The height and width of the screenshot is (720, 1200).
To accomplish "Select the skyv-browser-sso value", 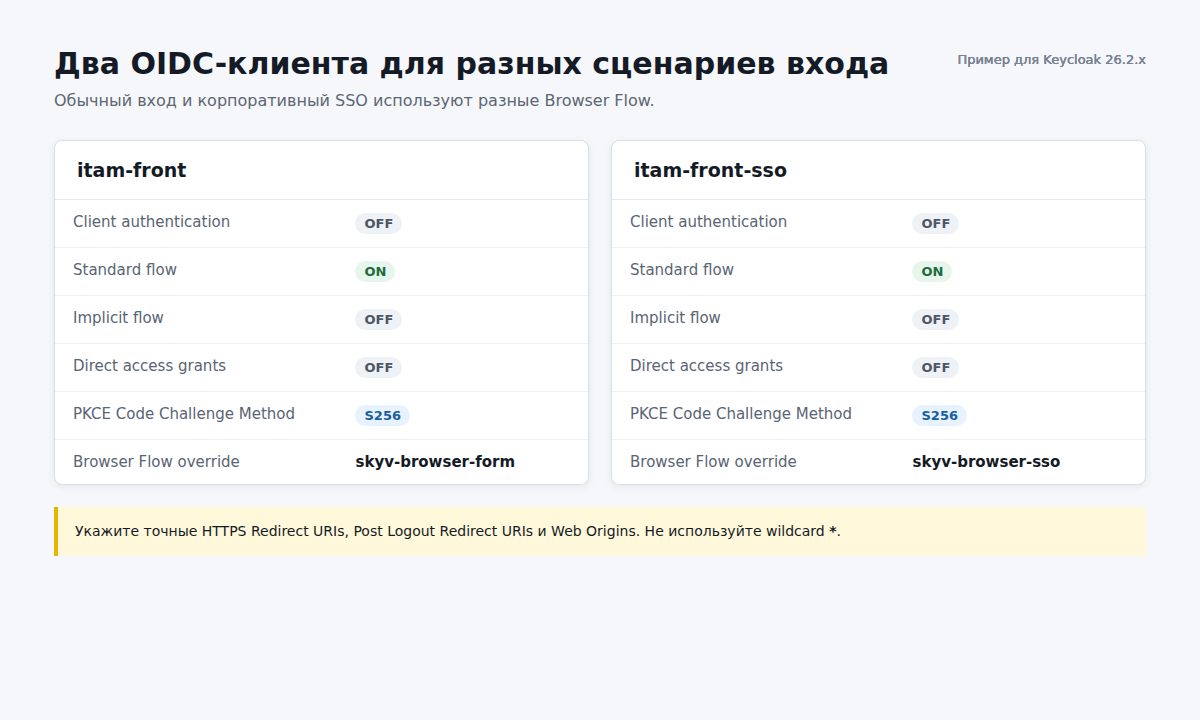I will tap(986, 462).
